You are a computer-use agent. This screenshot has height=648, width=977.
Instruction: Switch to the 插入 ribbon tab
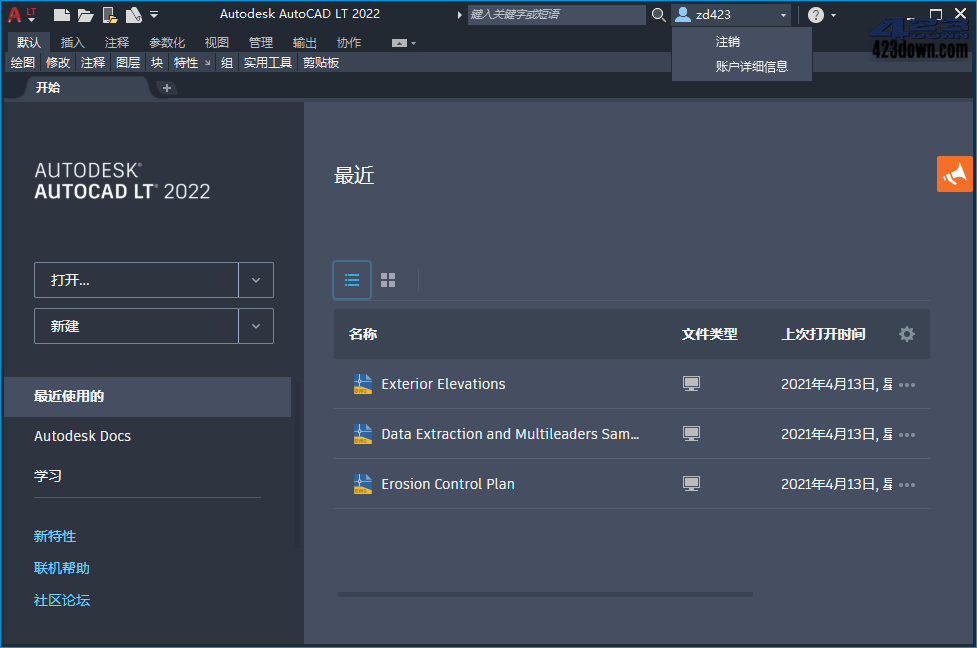tap(72, 42)
